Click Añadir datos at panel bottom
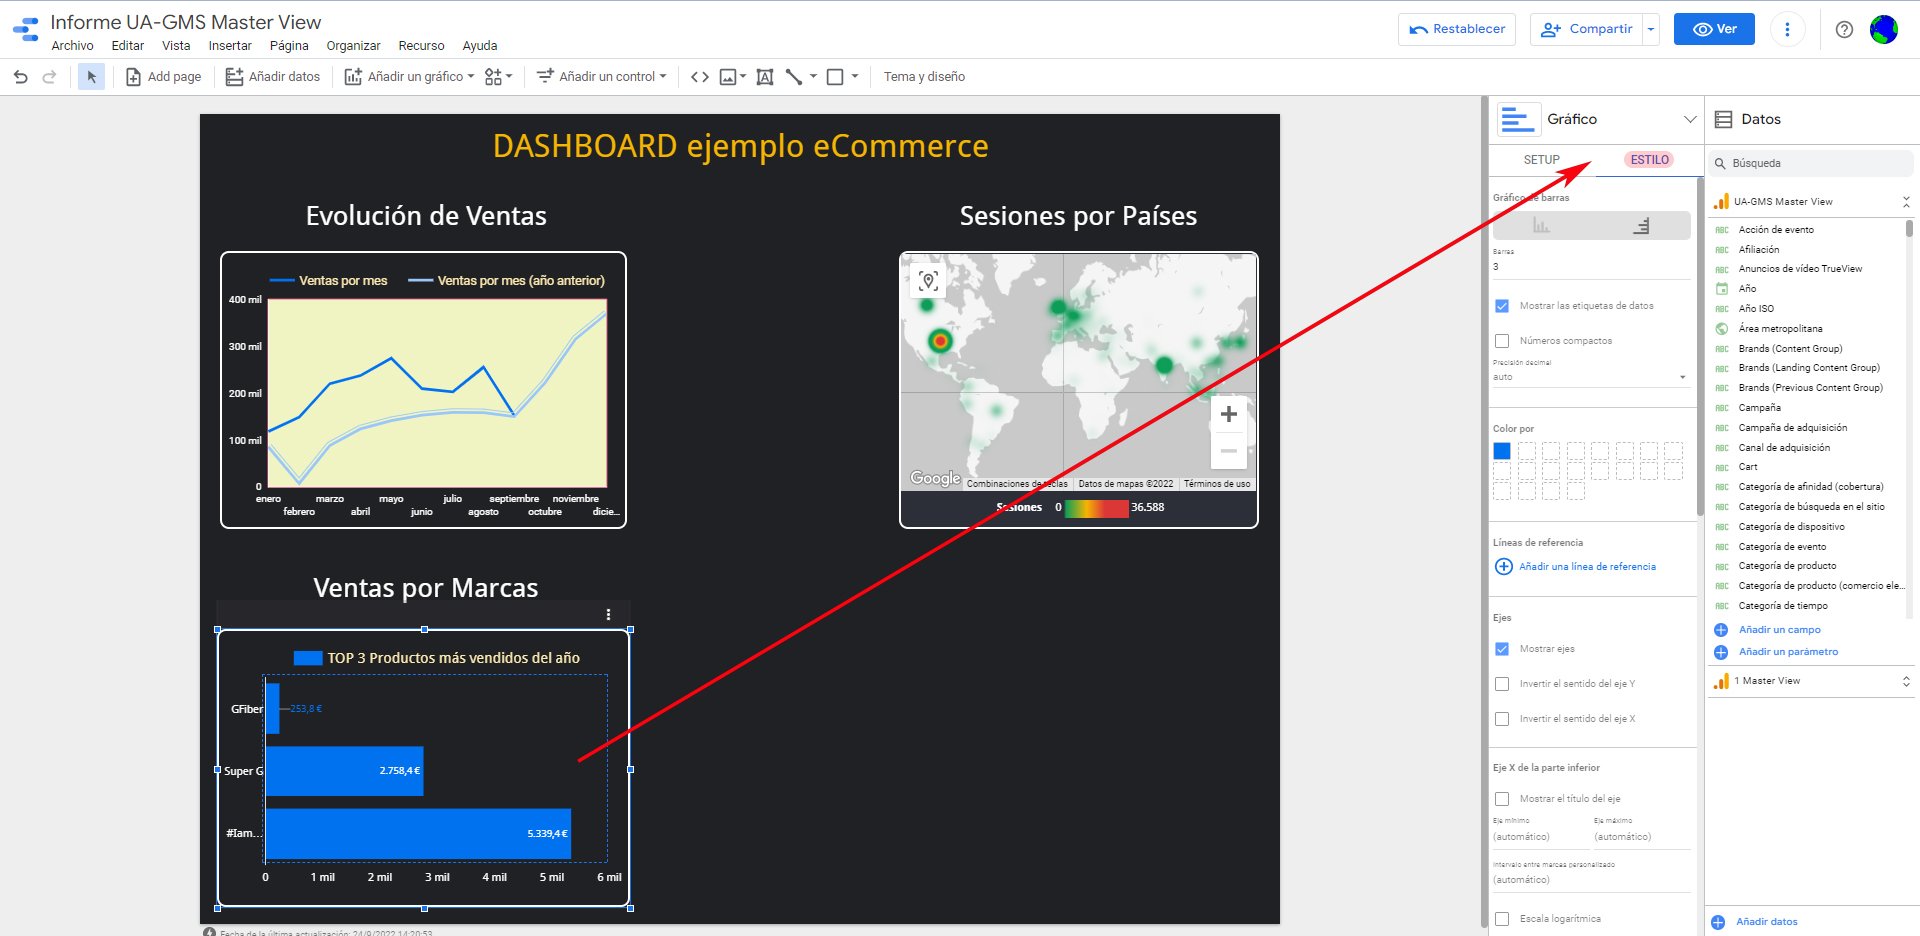Image resolution: width=1920 pixels, height=936 pixels. click(1755, 922)
